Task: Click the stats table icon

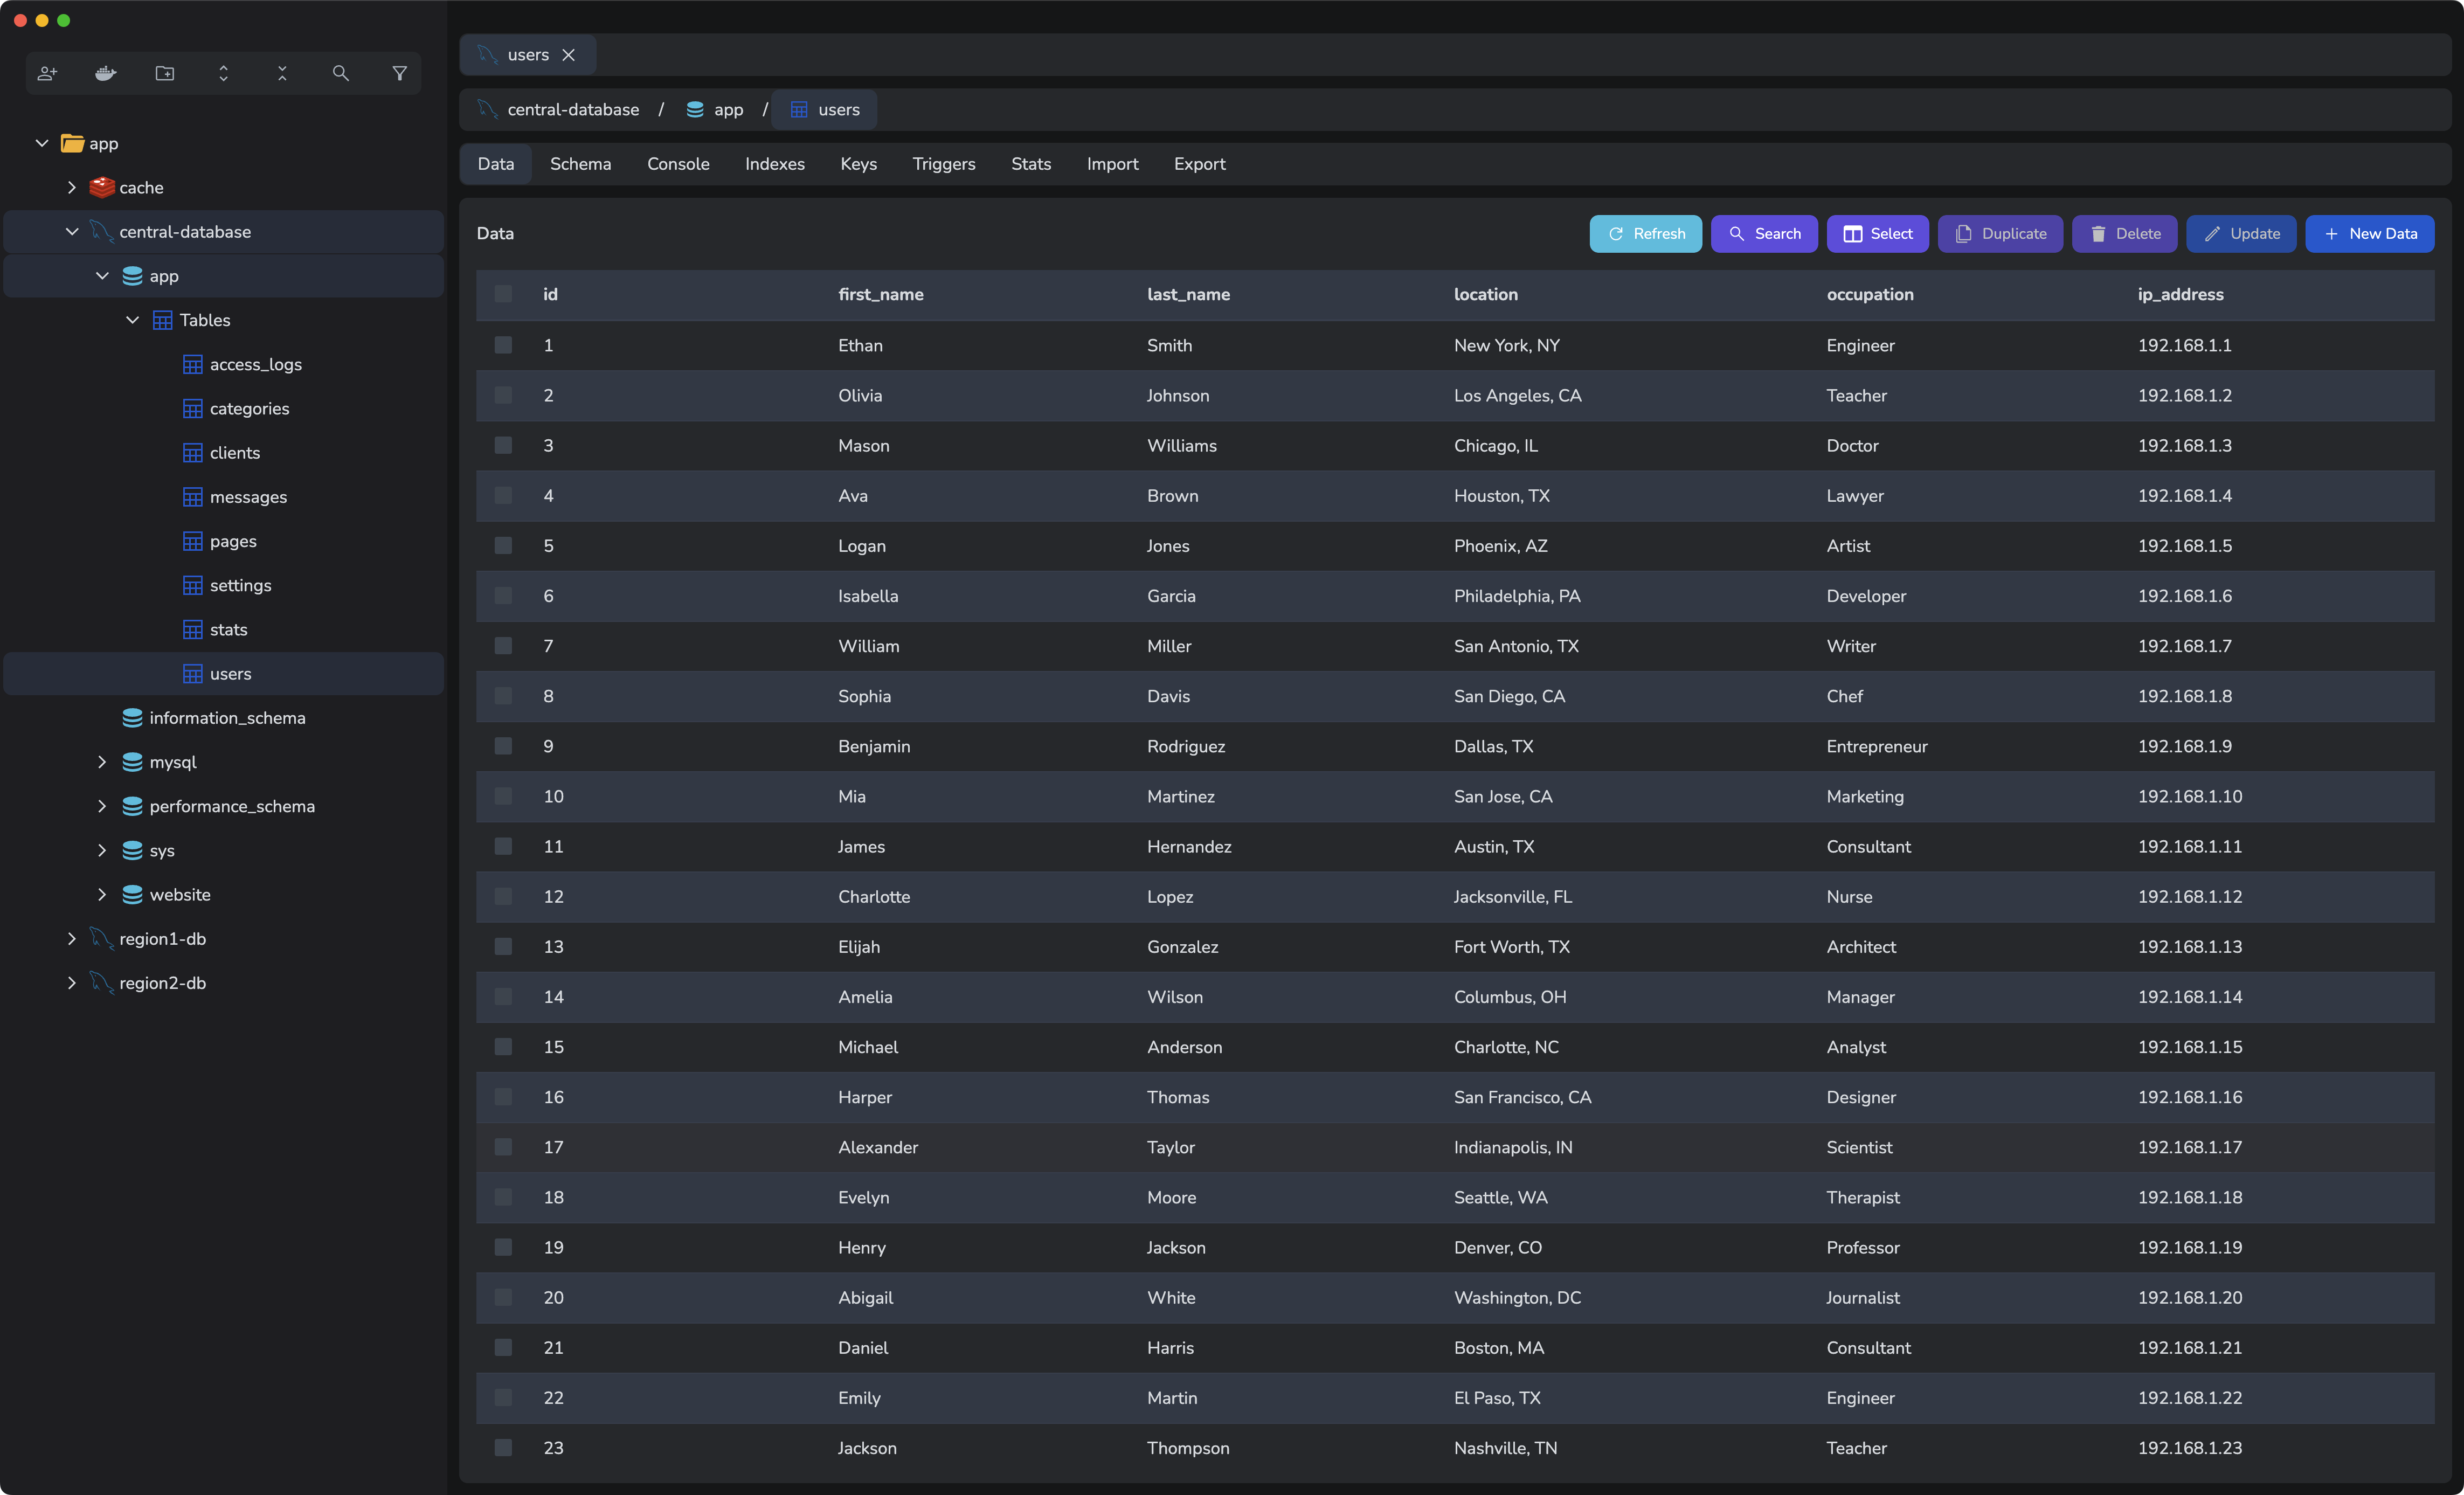Action: coord(193,629)
